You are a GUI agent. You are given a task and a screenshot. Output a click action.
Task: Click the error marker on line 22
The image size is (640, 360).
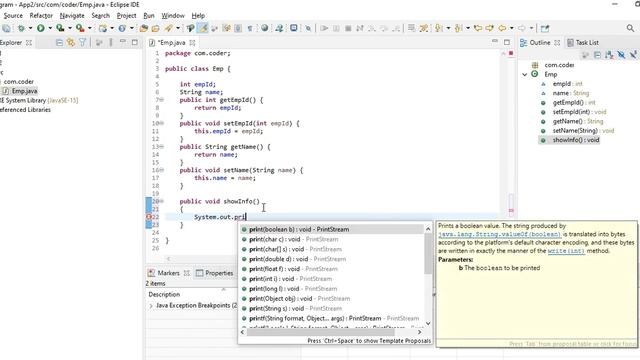tap(149, 217)
